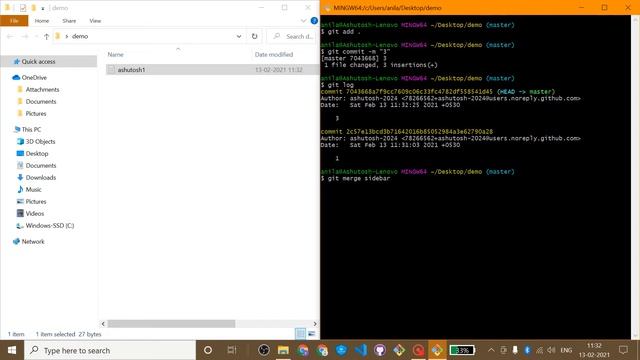Viewport: 640px width, 360px height.
Task: Open the recent locations dropdown arrow
Action: (36, 36)
